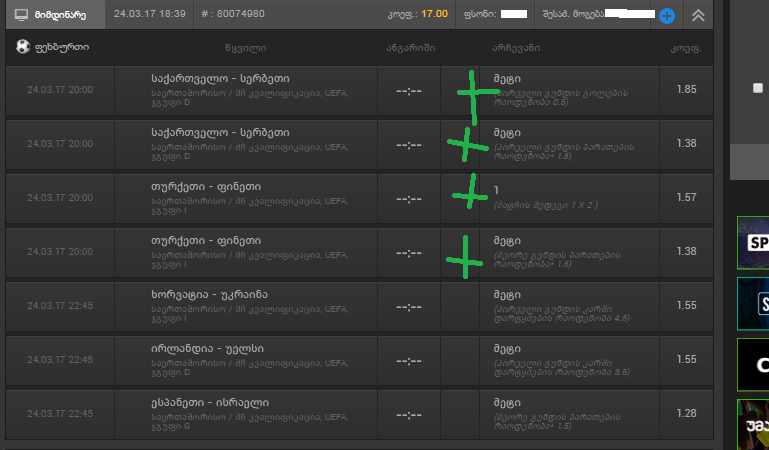Viewport: 769px width, 450px height.
Task: Toggle the checkbox in the right panel
Action: [x=758, y=88]
